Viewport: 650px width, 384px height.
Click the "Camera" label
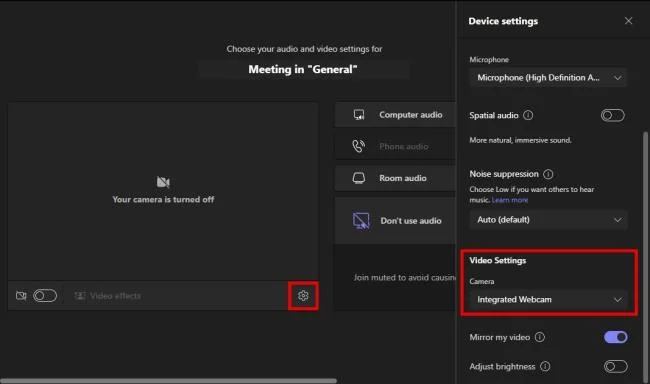click(482, 282)
